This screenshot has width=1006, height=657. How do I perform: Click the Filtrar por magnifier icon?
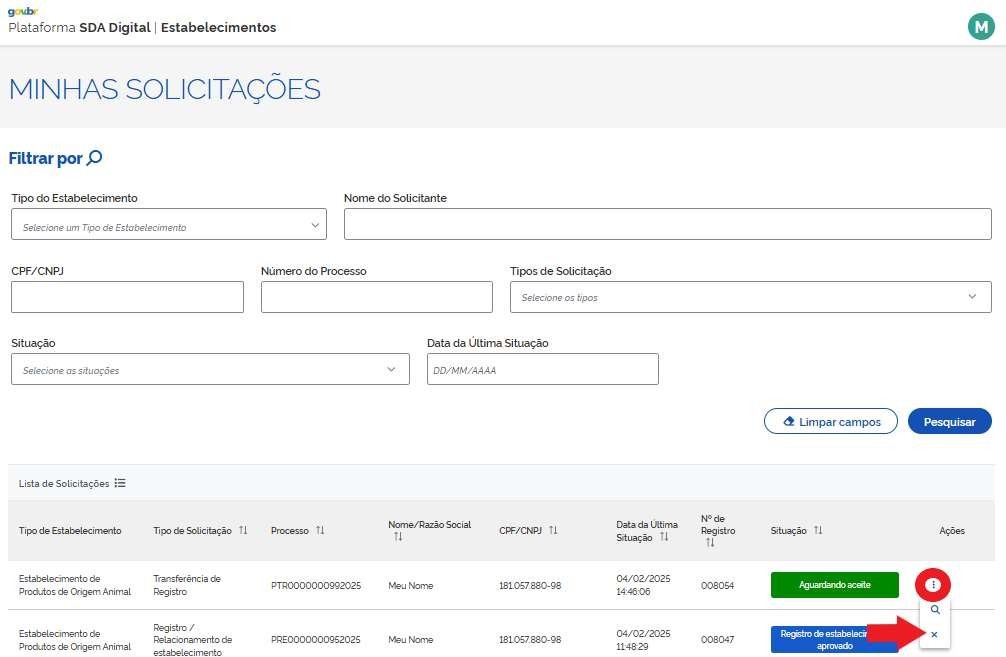coord(95,158)
